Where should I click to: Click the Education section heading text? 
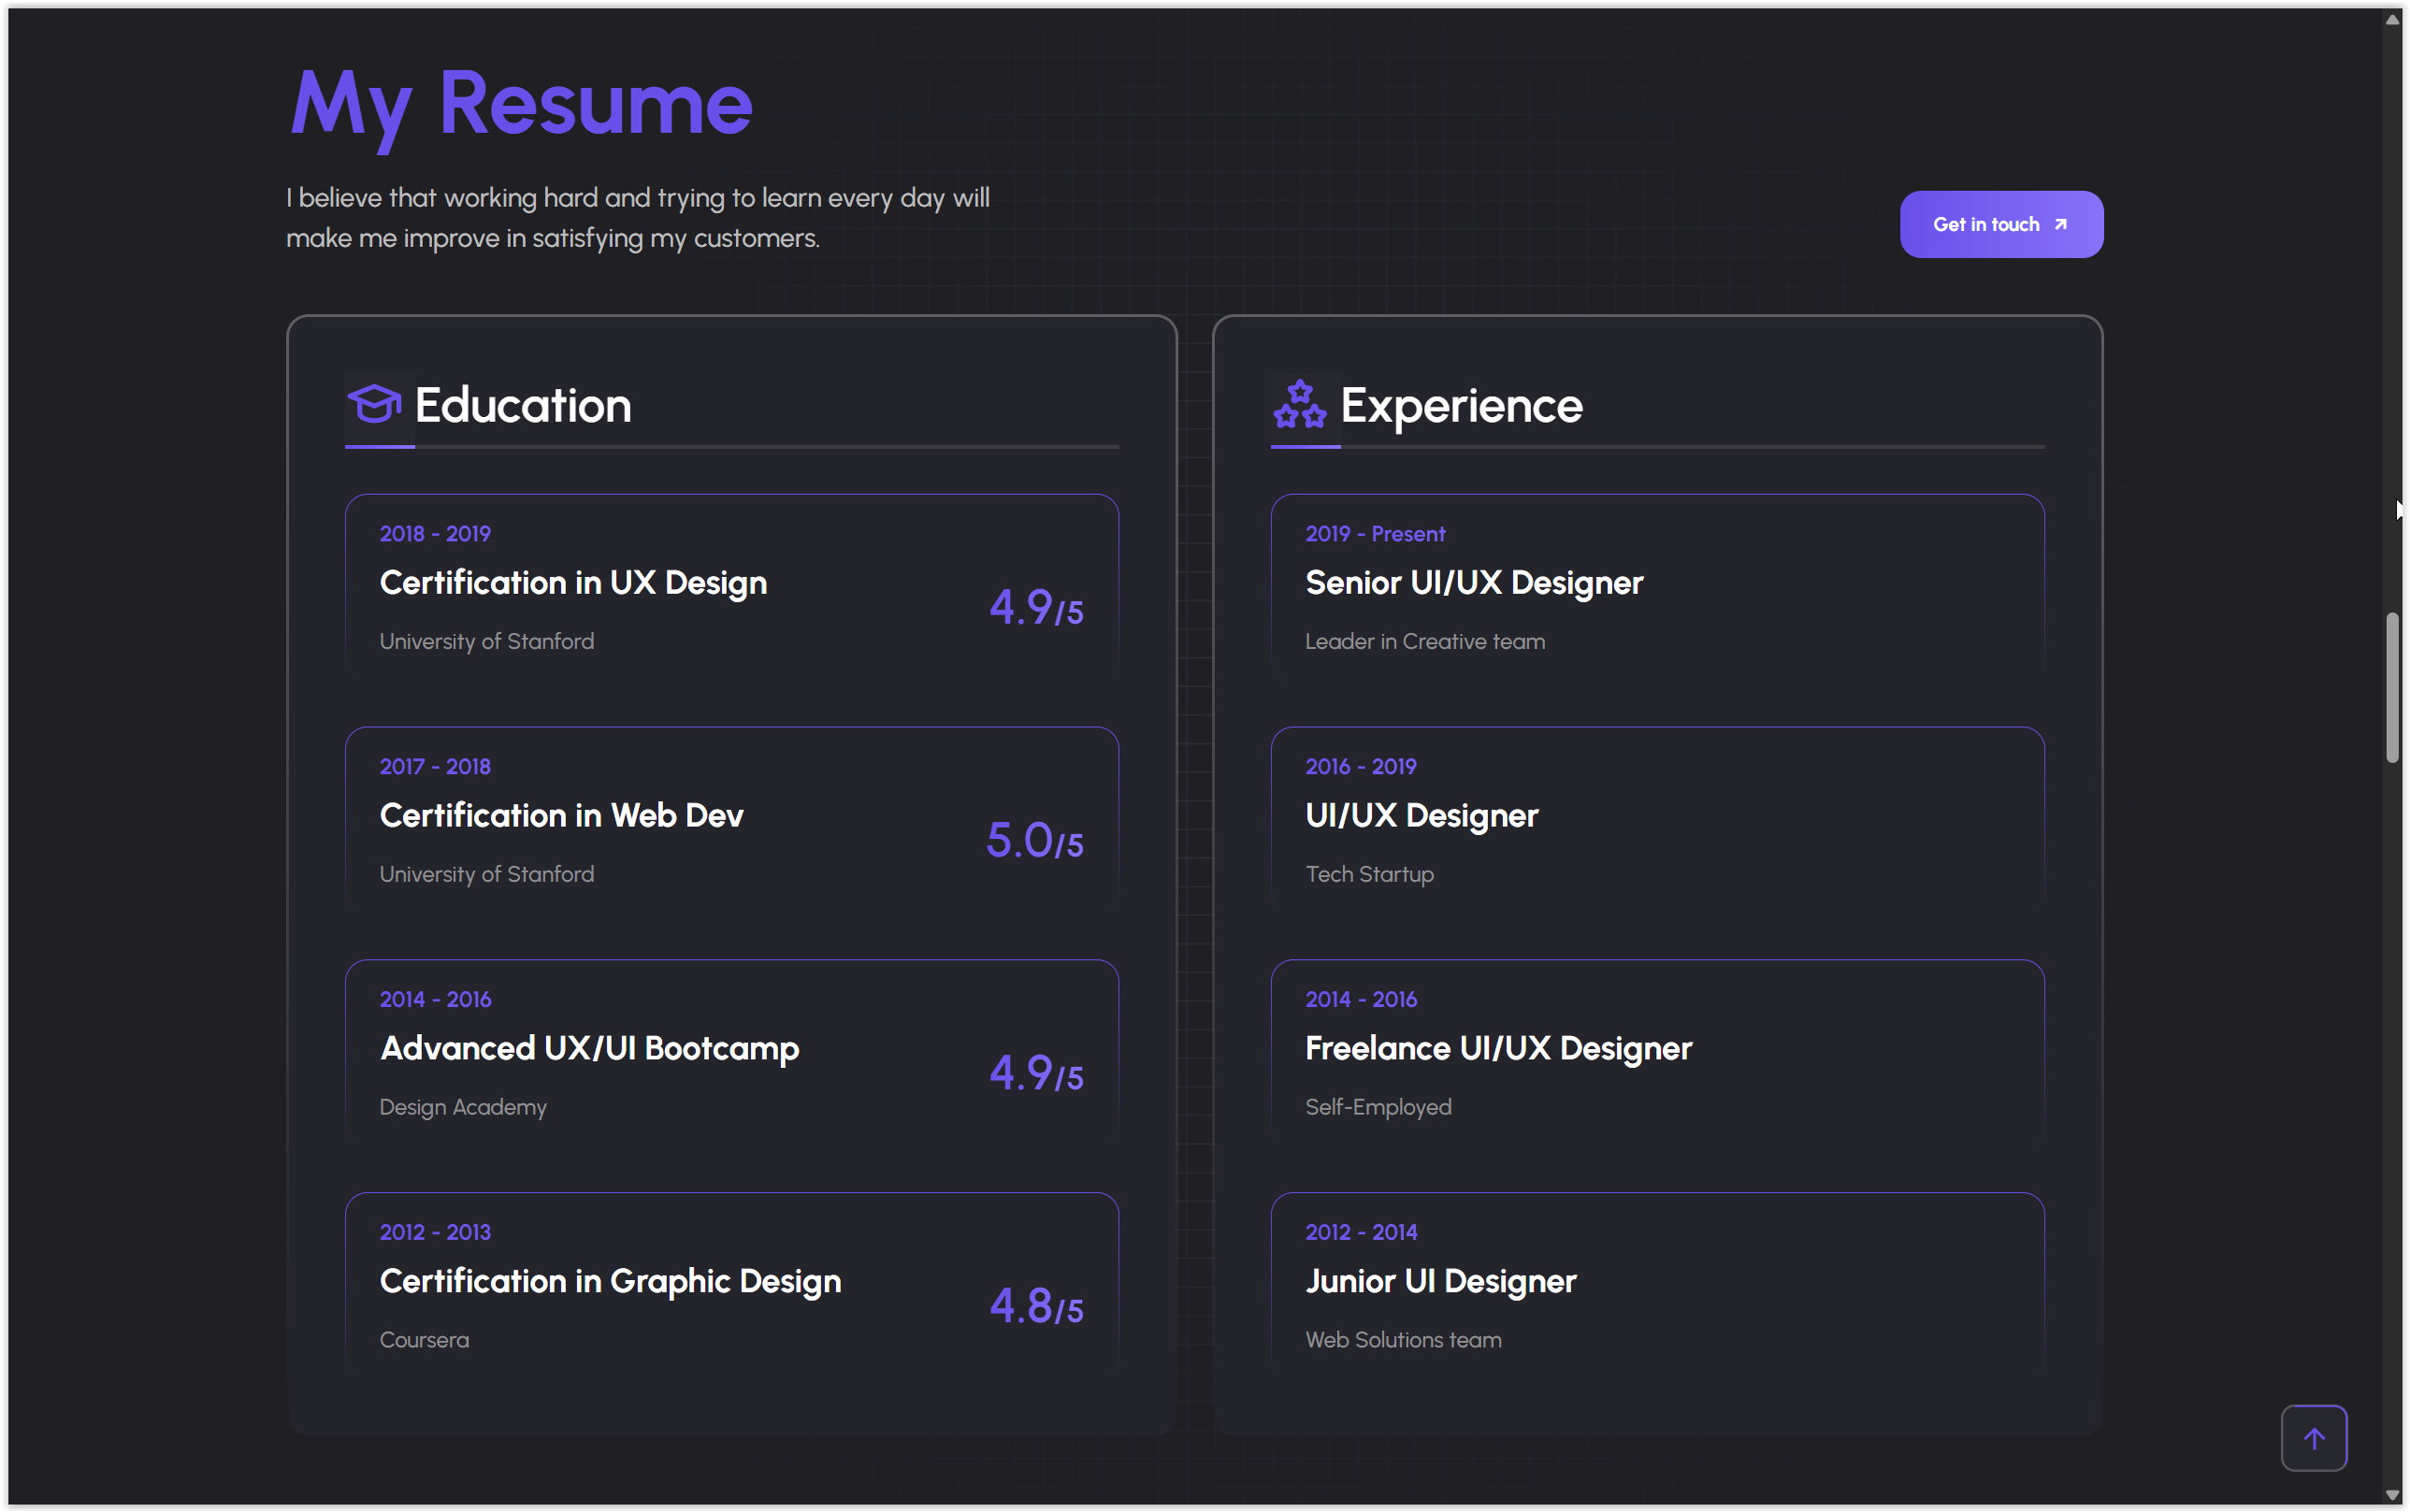[523, 405]
